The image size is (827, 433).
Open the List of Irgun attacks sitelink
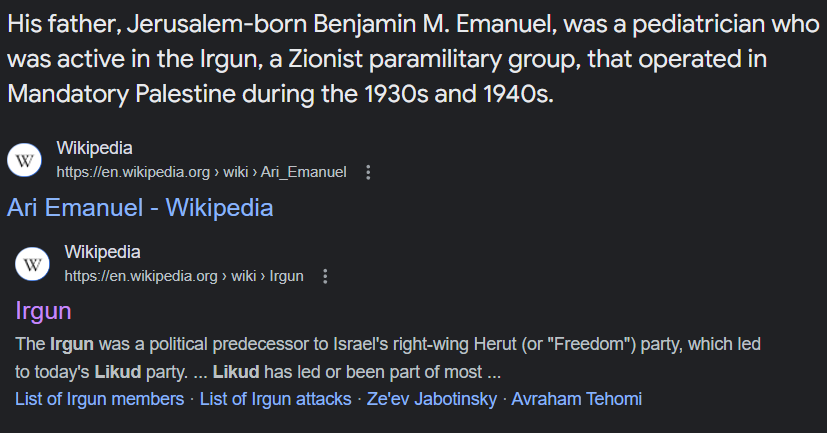[x=275, y=399]
